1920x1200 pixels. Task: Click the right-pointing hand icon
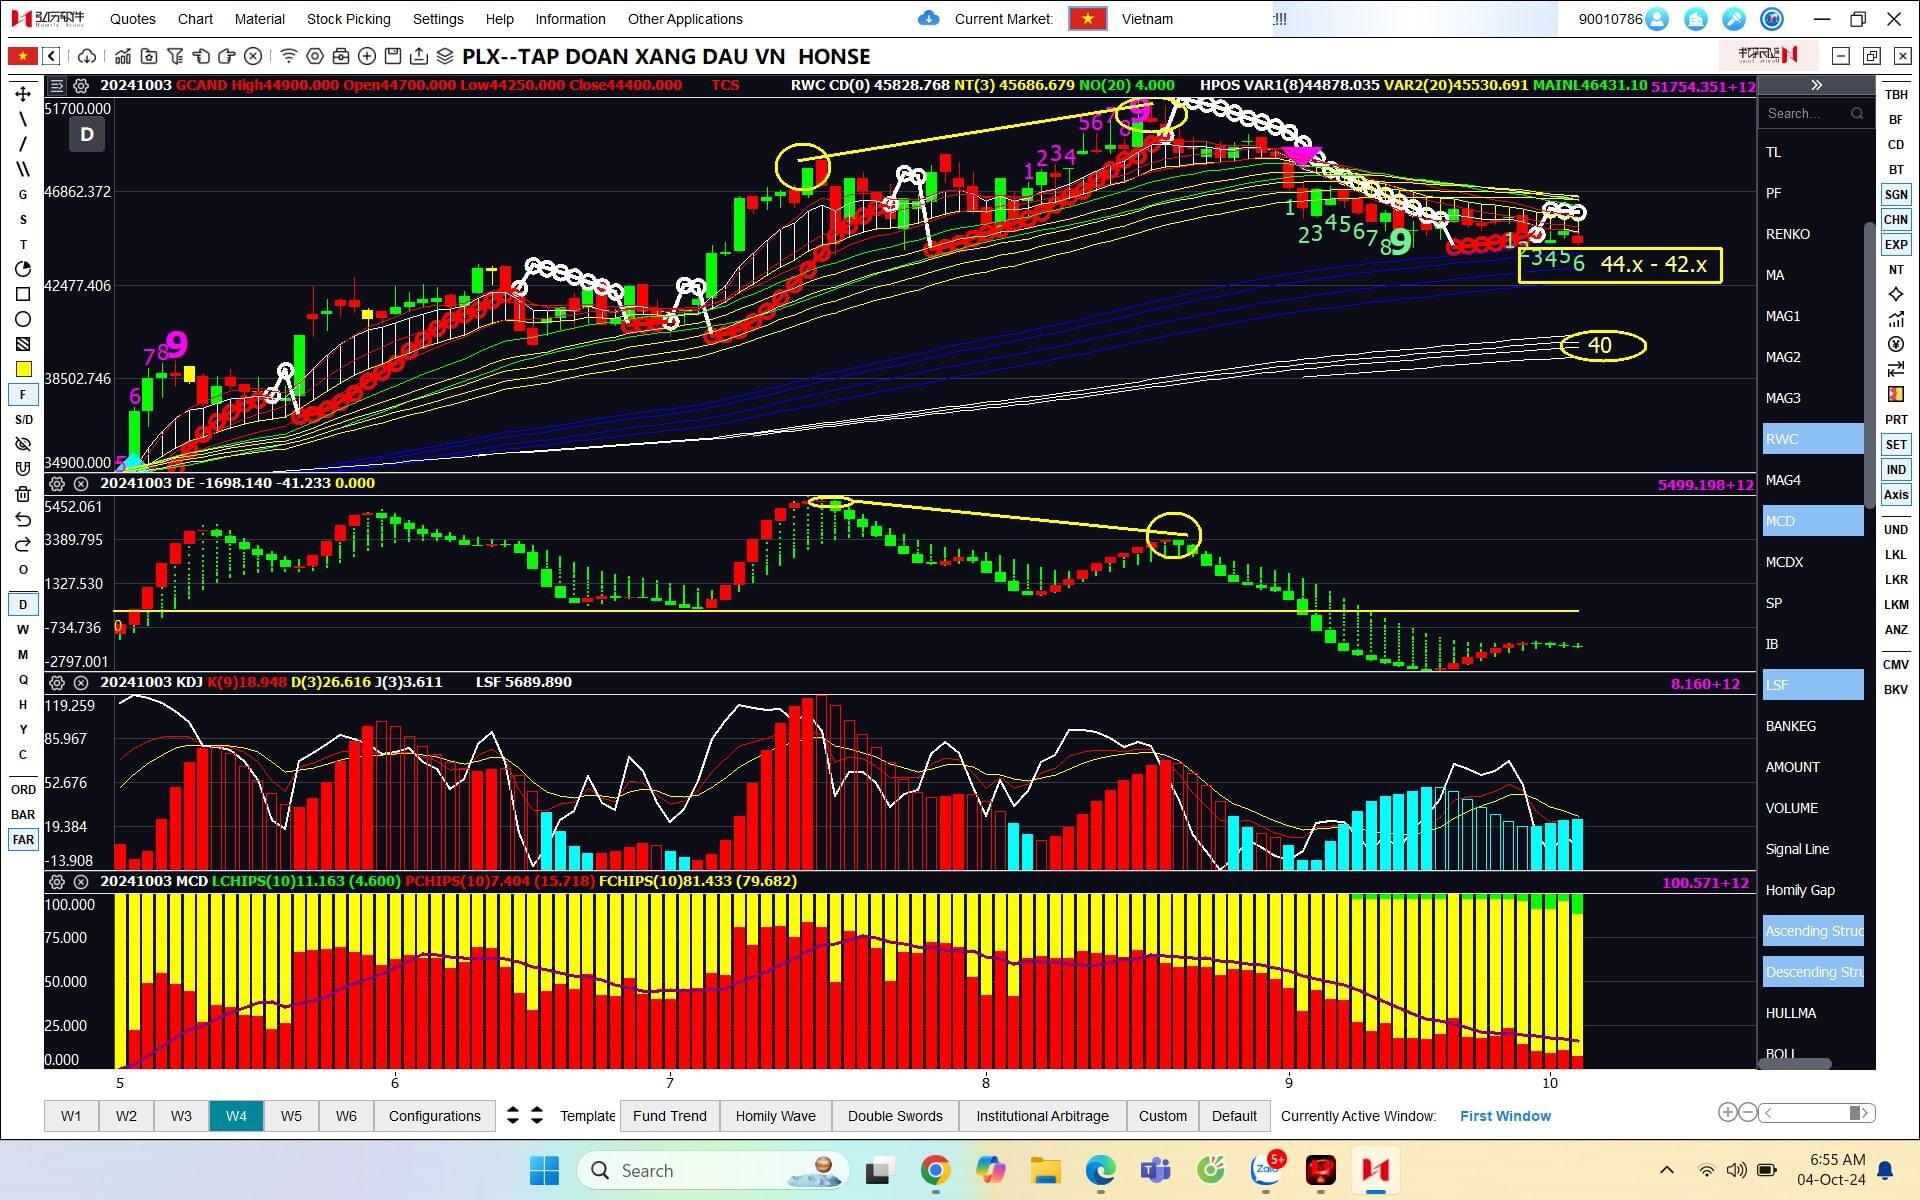[x=226, y=56]
